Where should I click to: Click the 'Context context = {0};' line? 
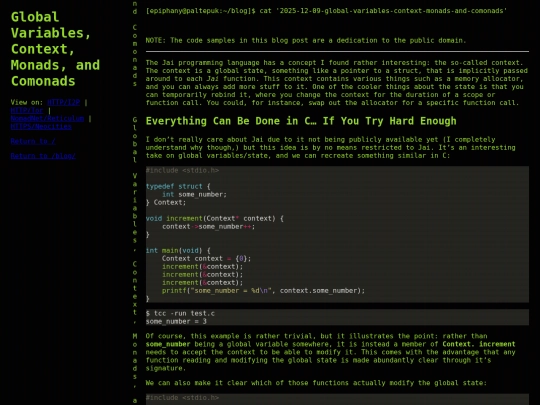coord(206,259)
